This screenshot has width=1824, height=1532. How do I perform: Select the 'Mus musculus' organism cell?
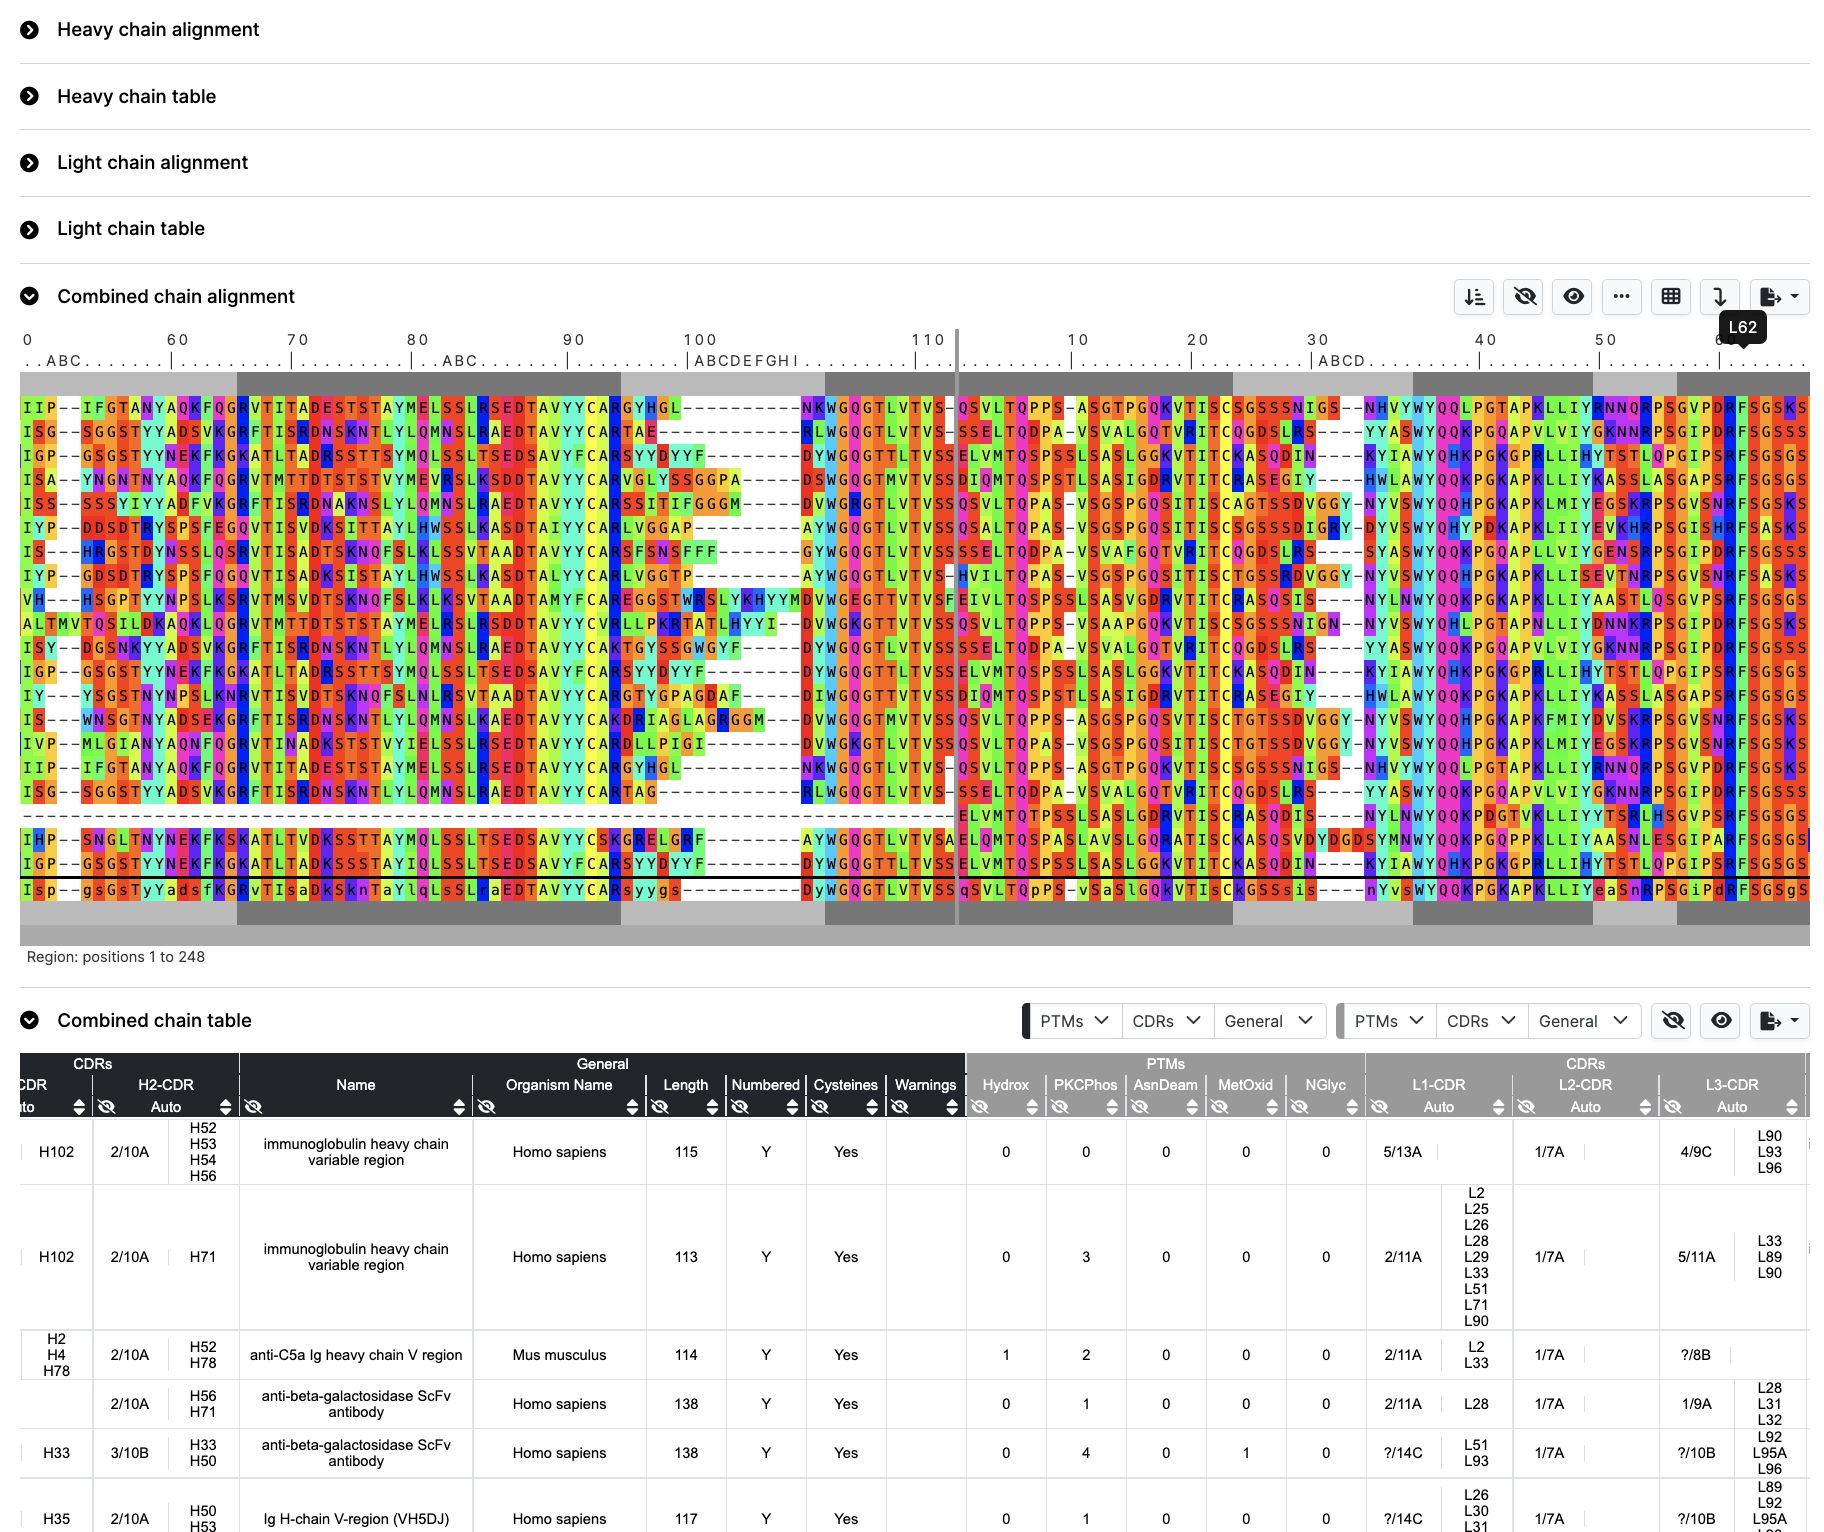559,1355
